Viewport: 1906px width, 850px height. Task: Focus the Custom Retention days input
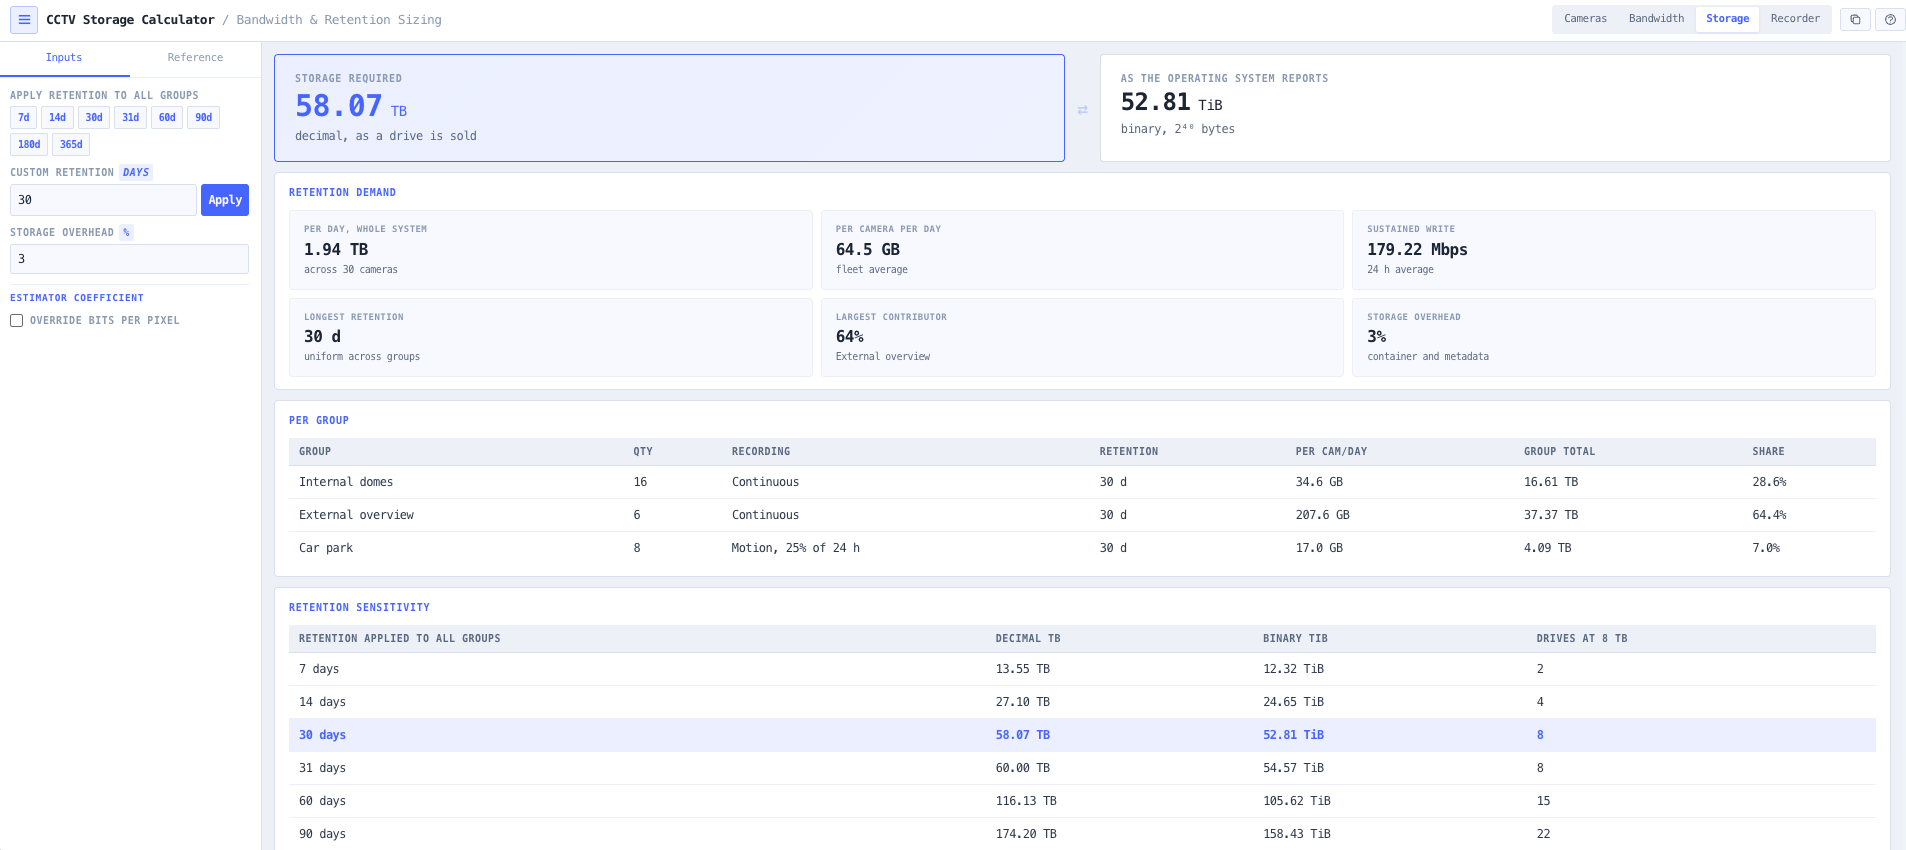coord(103,200)
